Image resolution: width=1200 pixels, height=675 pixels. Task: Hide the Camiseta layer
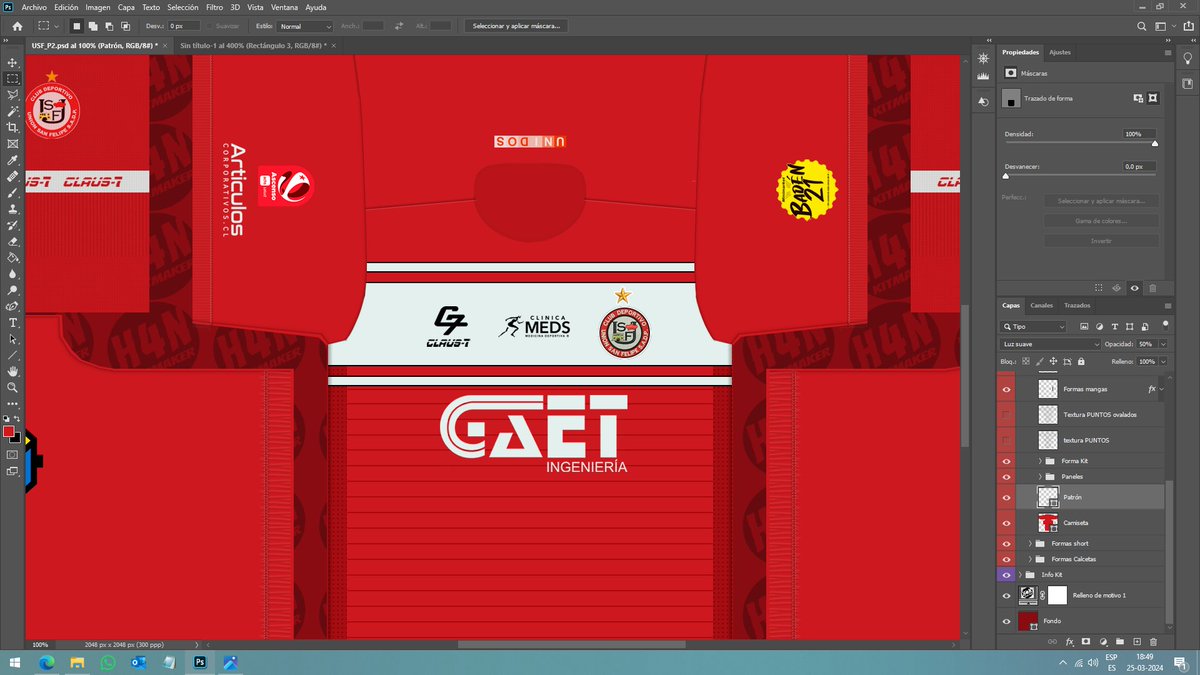point(1007,522)
